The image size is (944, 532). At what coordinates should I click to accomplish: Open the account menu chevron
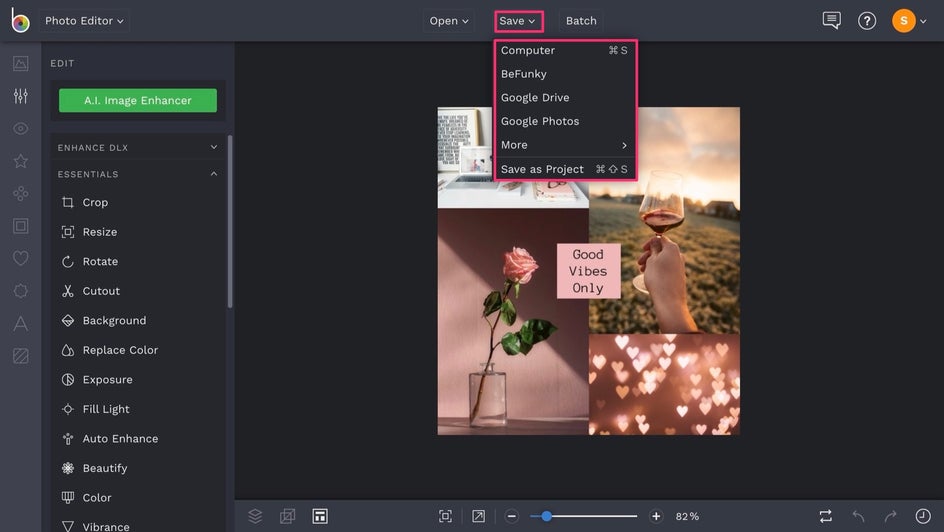coord(923,22)
